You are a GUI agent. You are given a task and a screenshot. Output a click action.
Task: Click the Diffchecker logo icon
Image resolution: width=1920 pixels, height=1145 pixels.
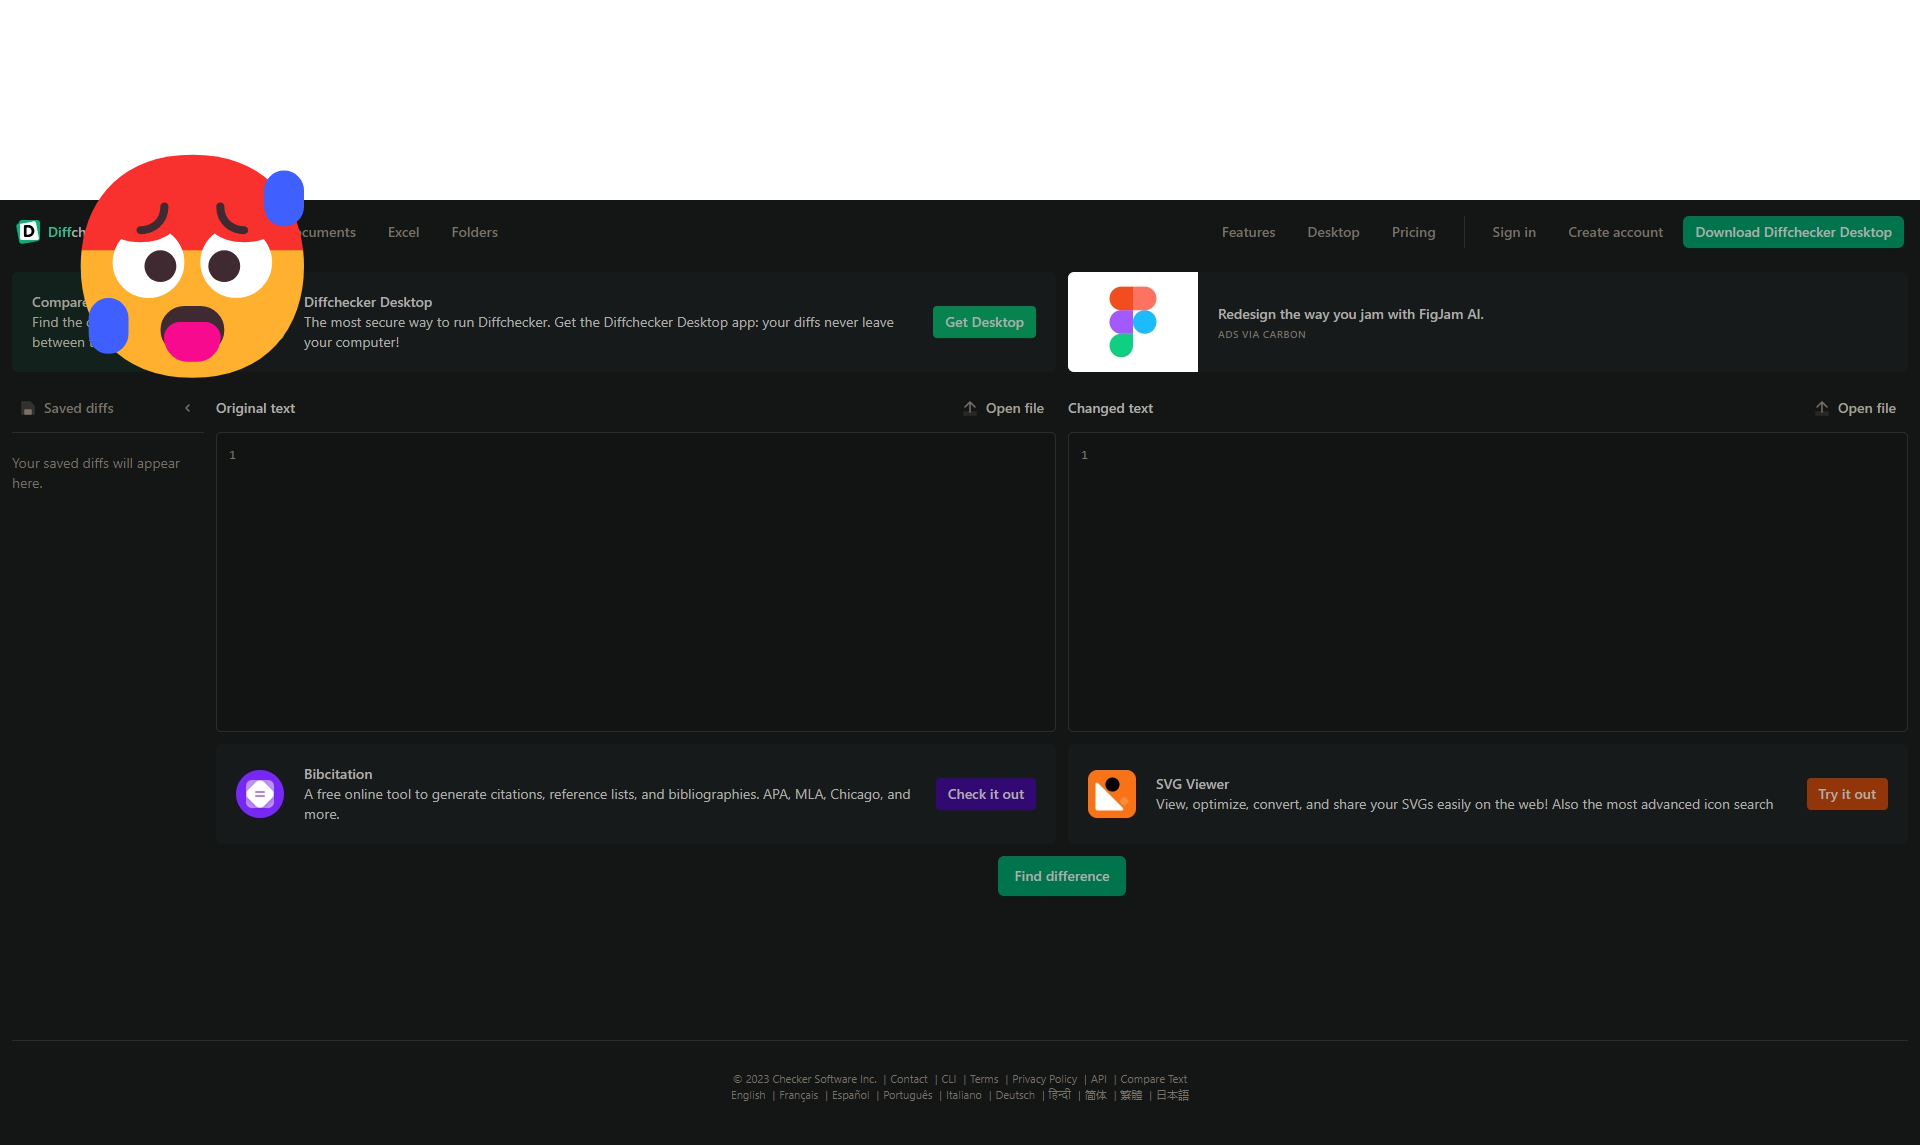tap(29, 232)
